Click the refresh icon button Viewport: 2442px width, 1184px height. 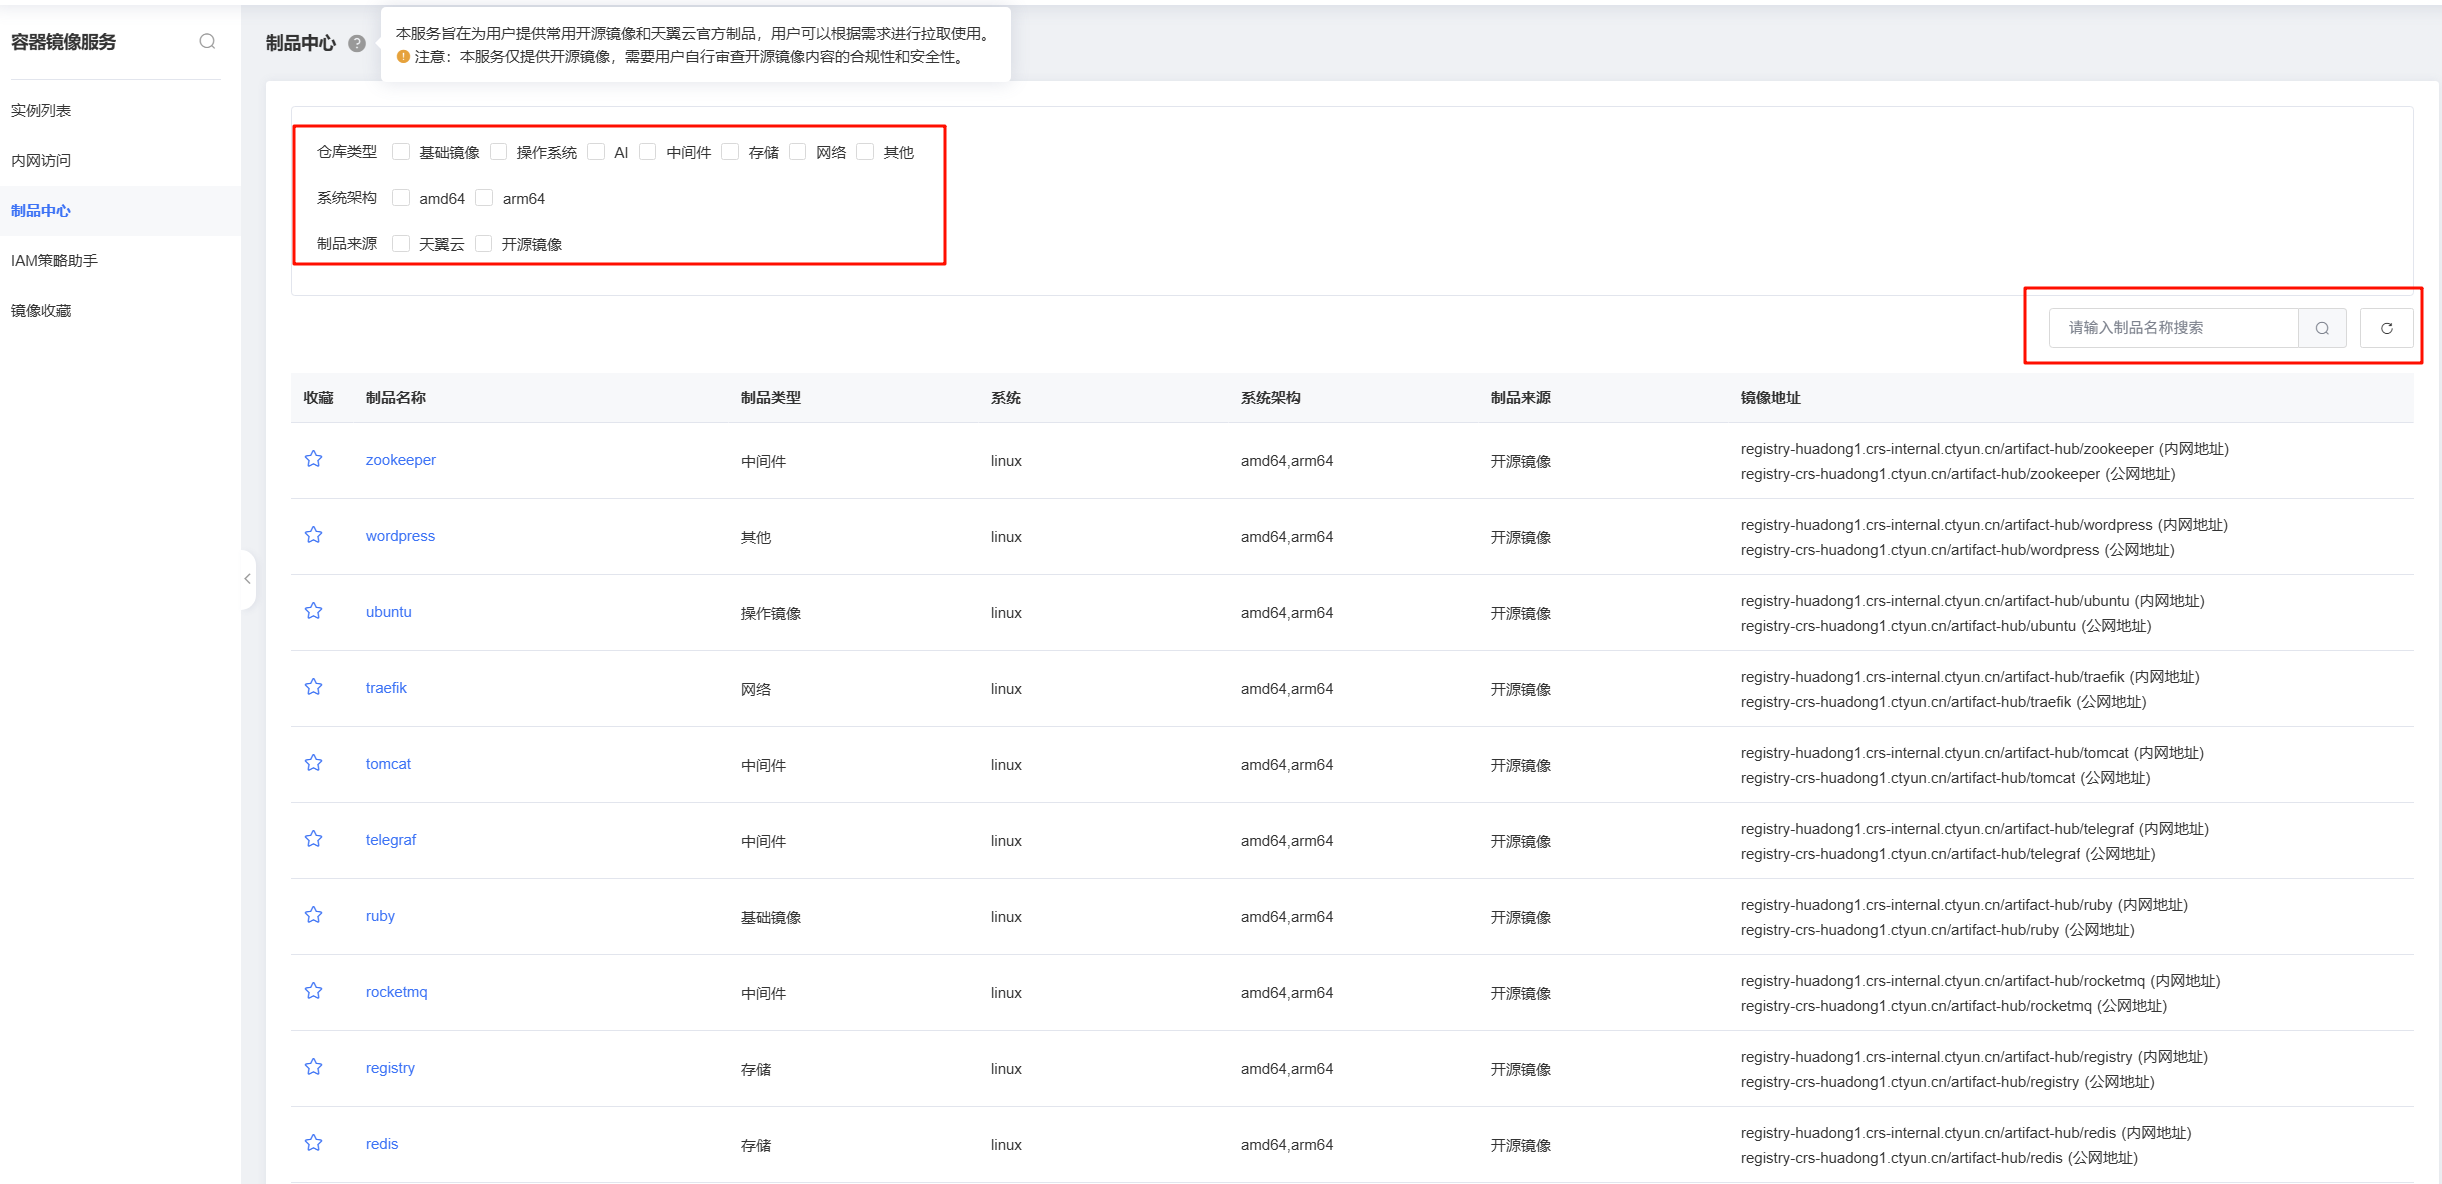(2386, 328)
